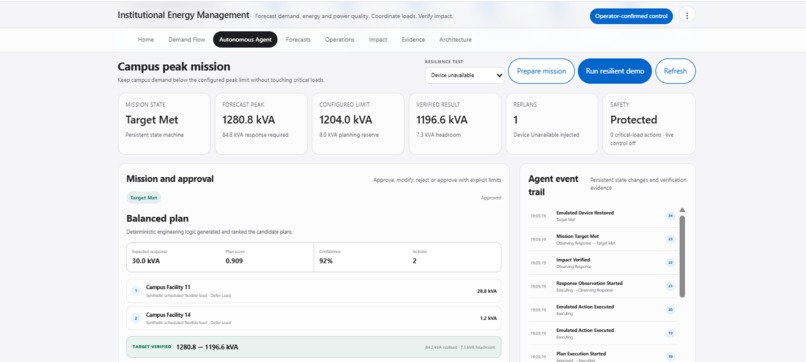806x362 pixels.
Task: Start the Run resilient demo button
Action: click(615, 71)
